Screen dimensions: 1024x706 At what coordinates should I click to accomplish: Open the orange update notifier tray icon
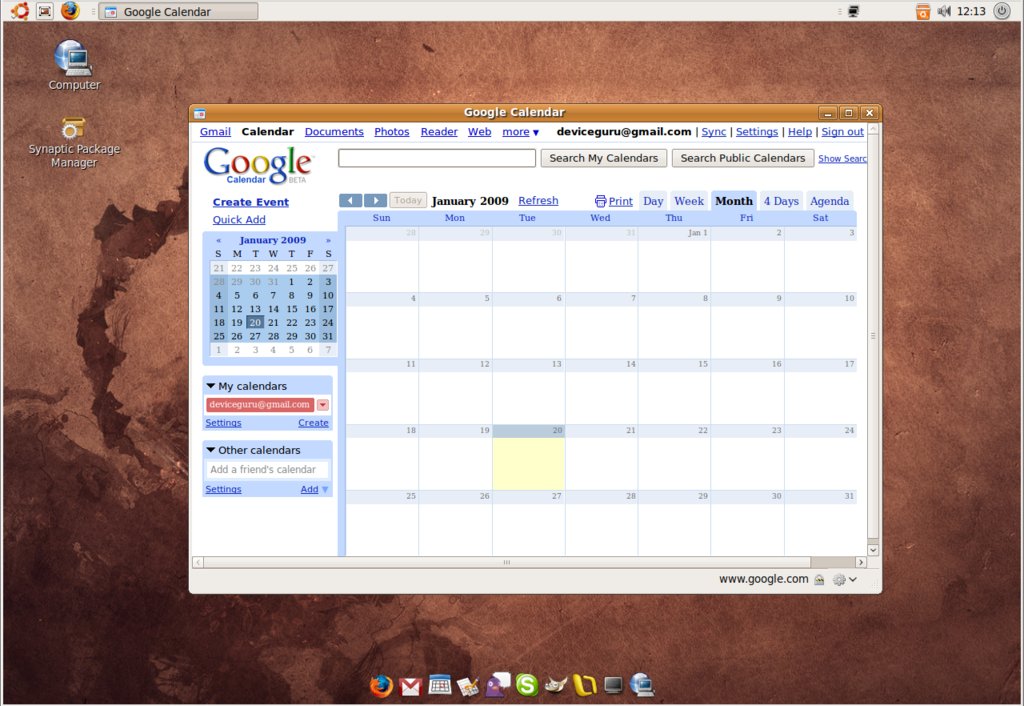922,11
